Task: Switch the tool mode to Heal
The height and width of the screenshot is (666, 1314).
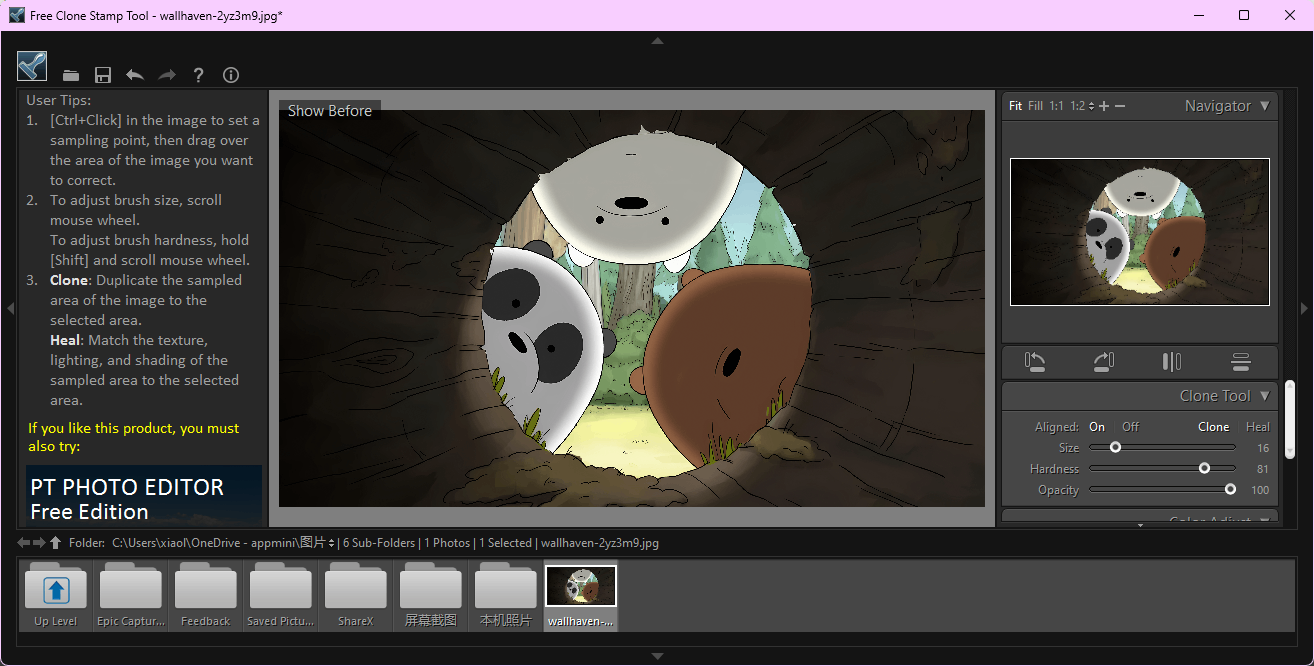Action: [1258, 427]
